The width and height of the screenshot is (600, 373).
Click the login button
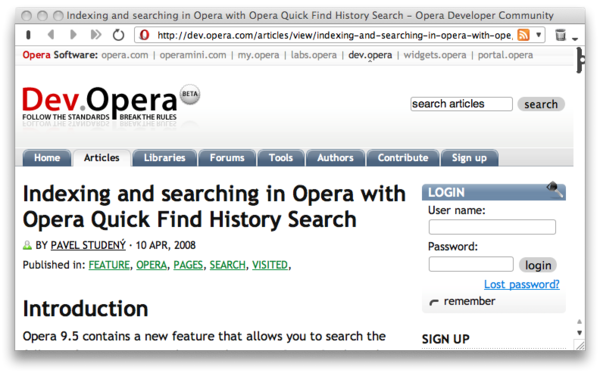pos(538,265)
